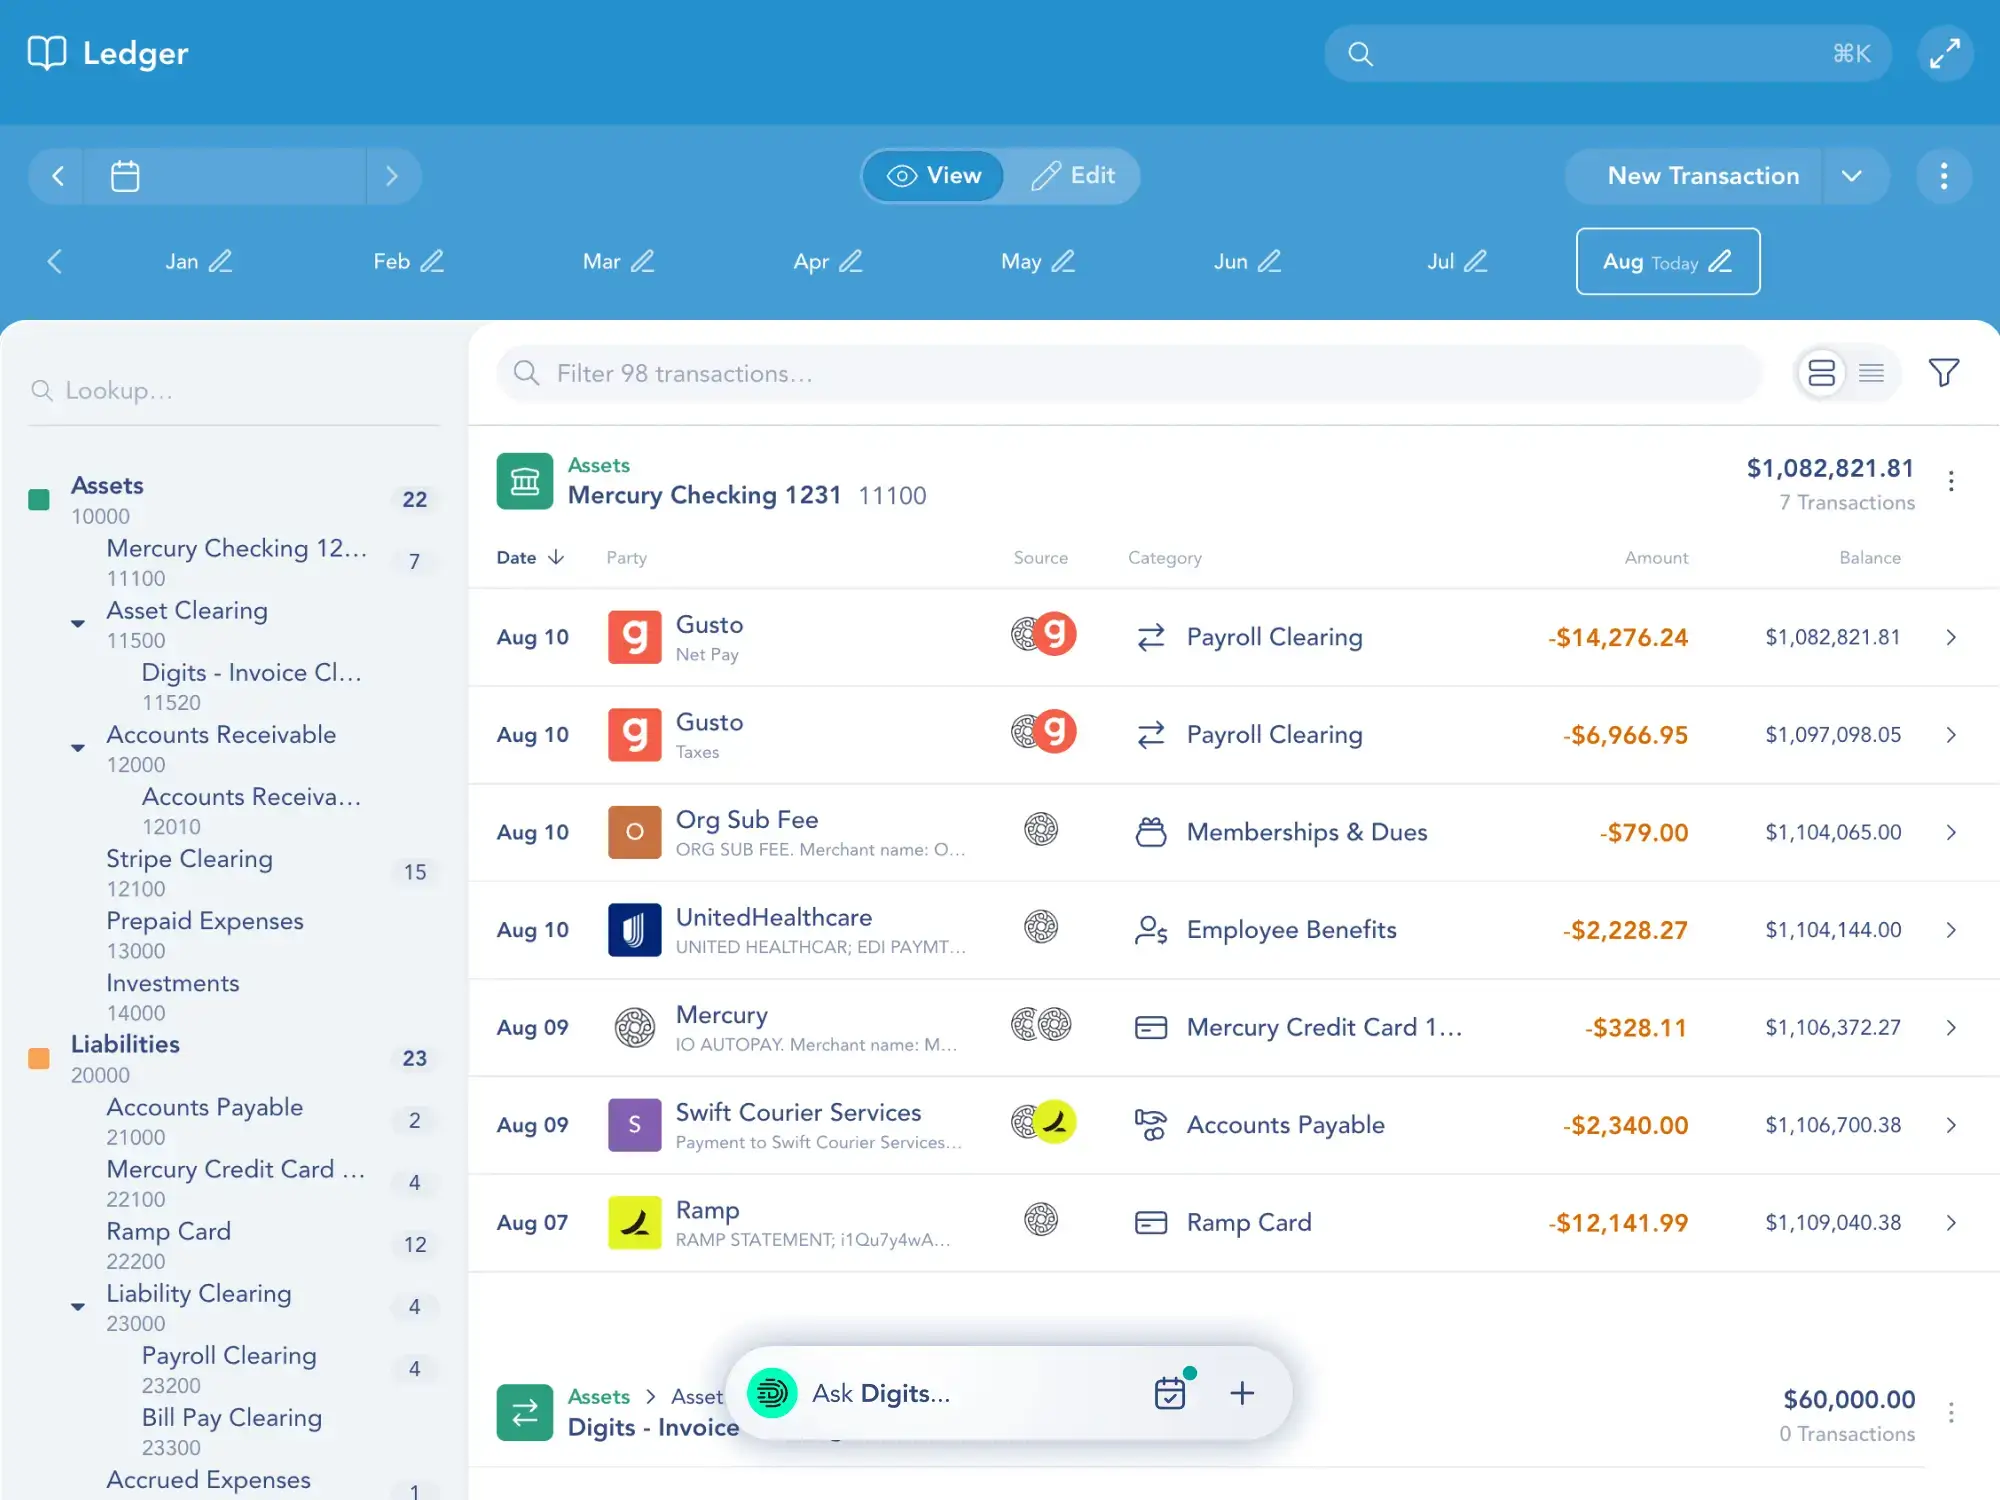Open the New Transaction dropdown arrow

click(1852, 176)
